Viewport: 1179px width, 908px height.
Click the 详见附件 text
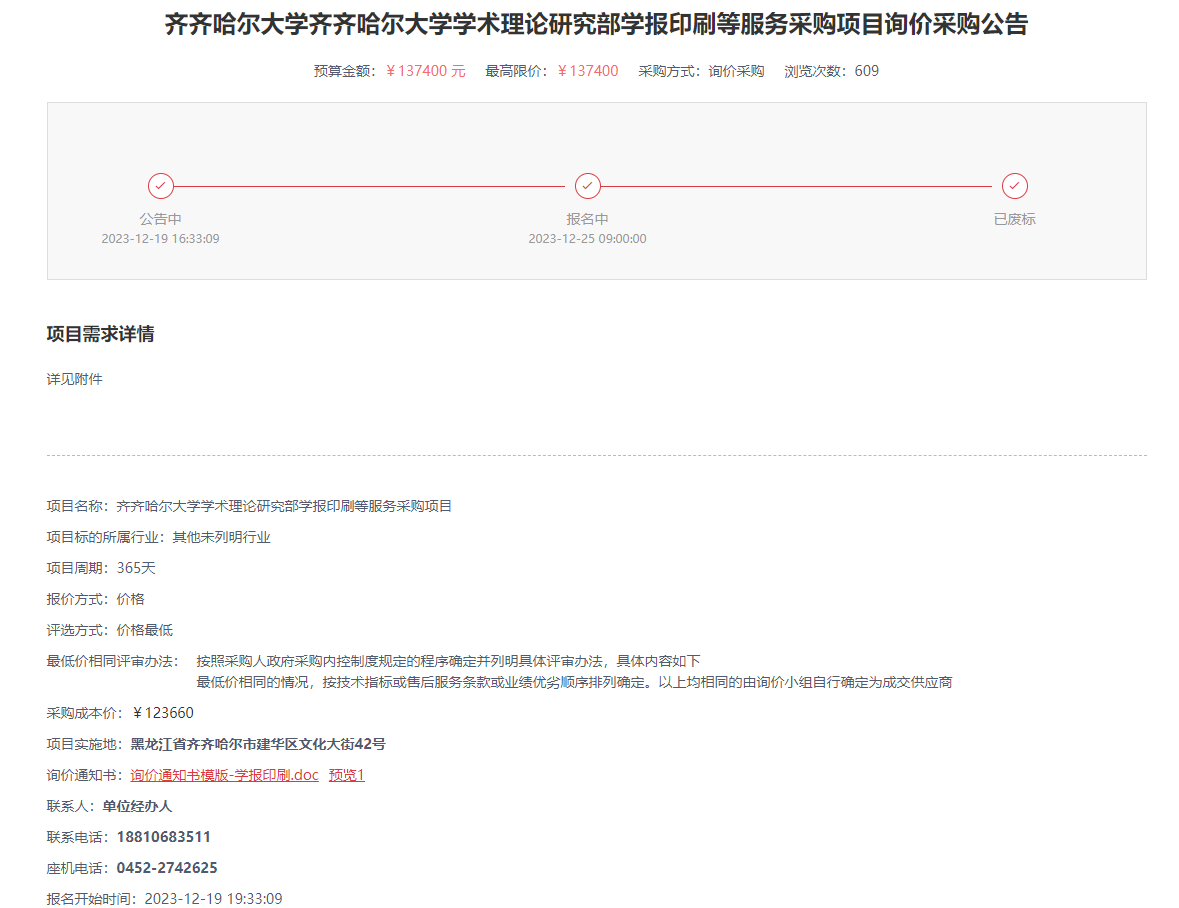74,379
